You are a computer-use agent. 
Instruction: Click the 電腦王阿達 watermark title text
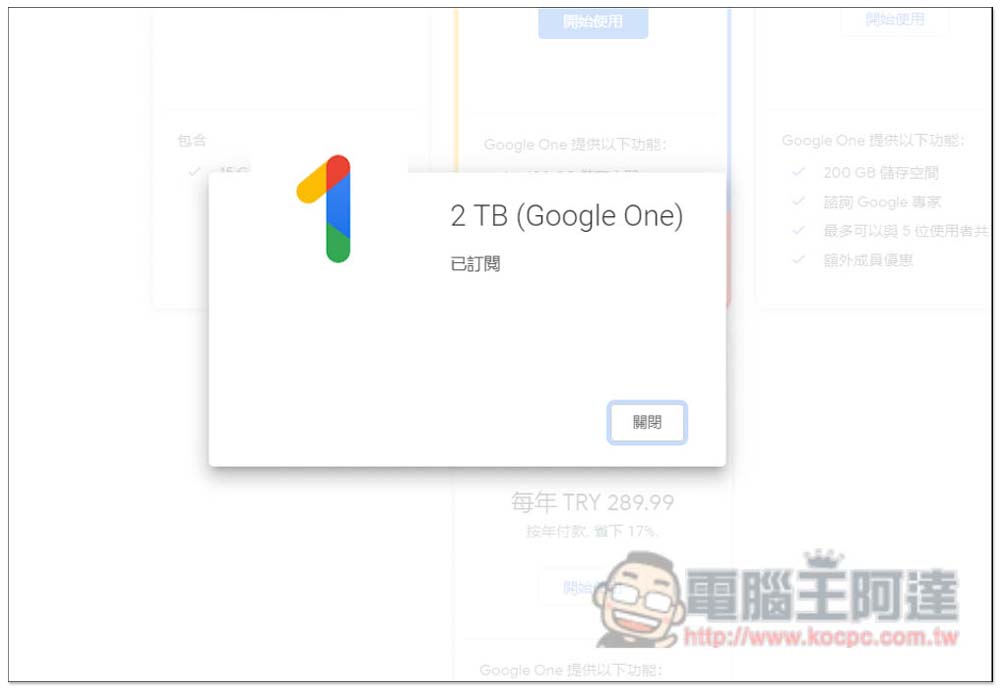coord(823,595)
